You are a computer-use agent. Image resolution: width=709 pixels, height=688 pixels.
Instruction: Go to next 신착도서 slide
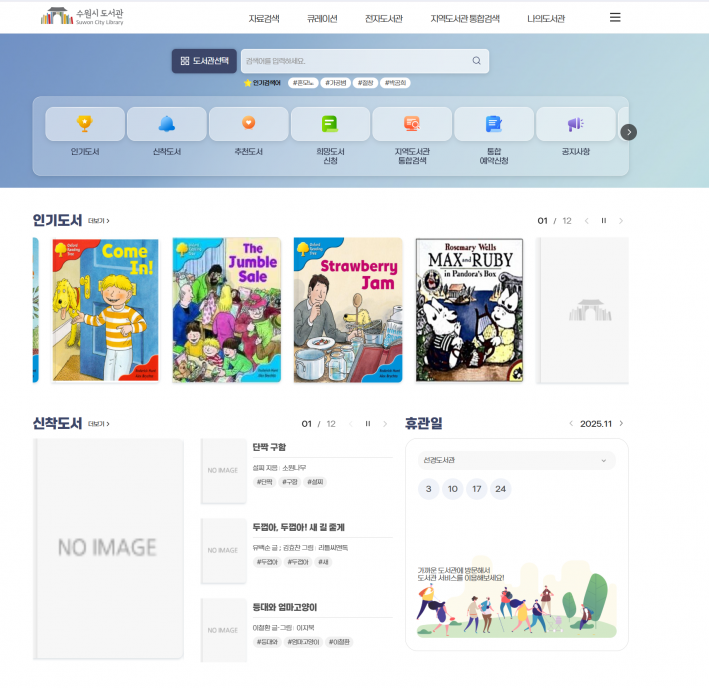385,424
